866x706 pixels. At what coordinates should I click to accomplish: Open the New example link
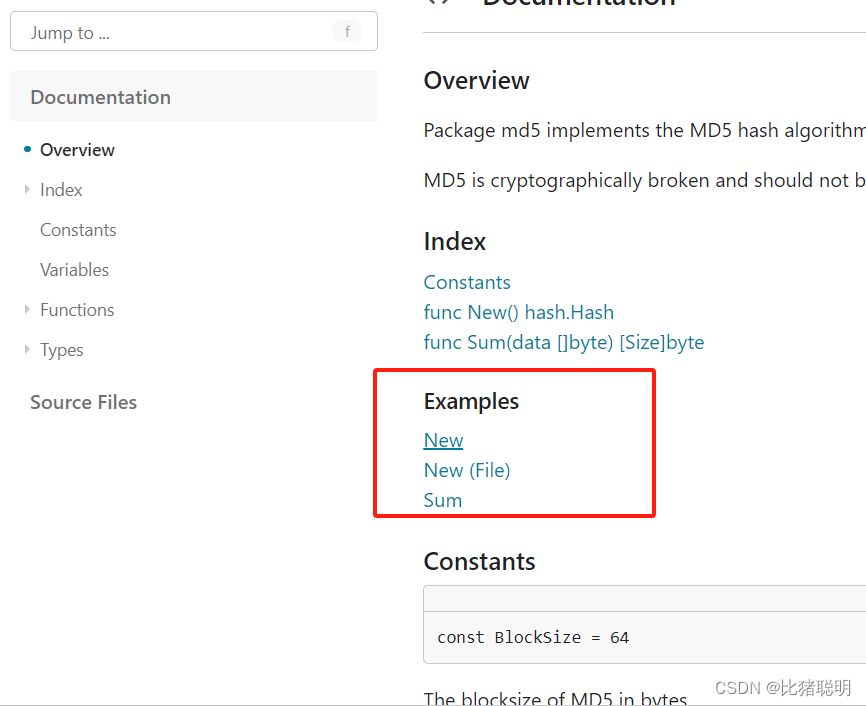pyautogui.click(x=443, y=440)
